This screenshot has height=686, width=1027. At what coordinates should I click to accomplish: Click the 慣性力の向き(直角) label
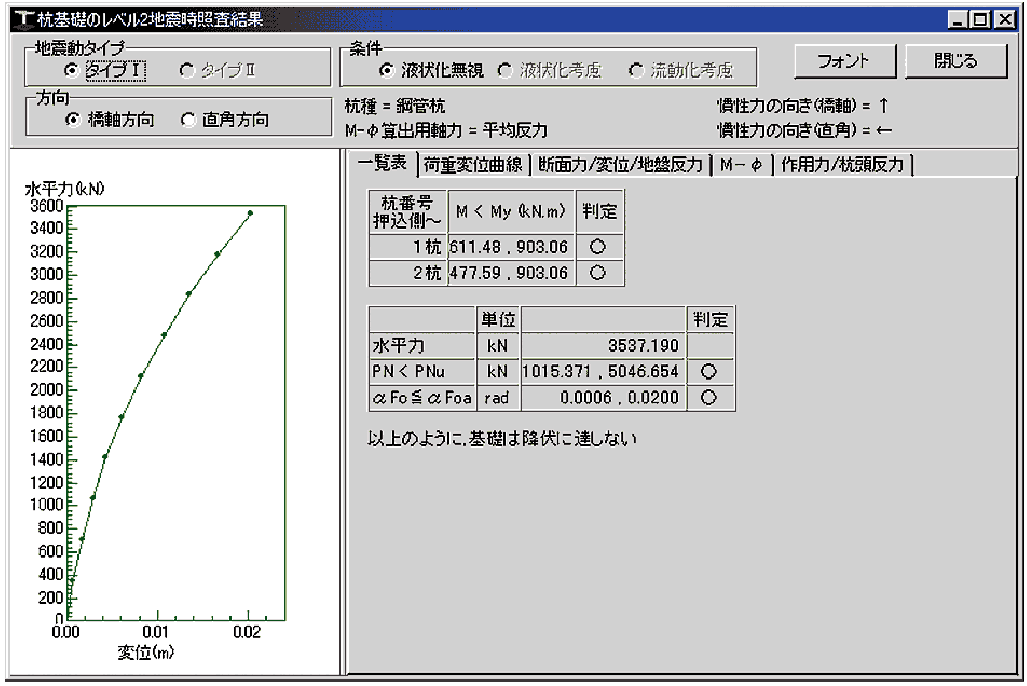(804, 130)
